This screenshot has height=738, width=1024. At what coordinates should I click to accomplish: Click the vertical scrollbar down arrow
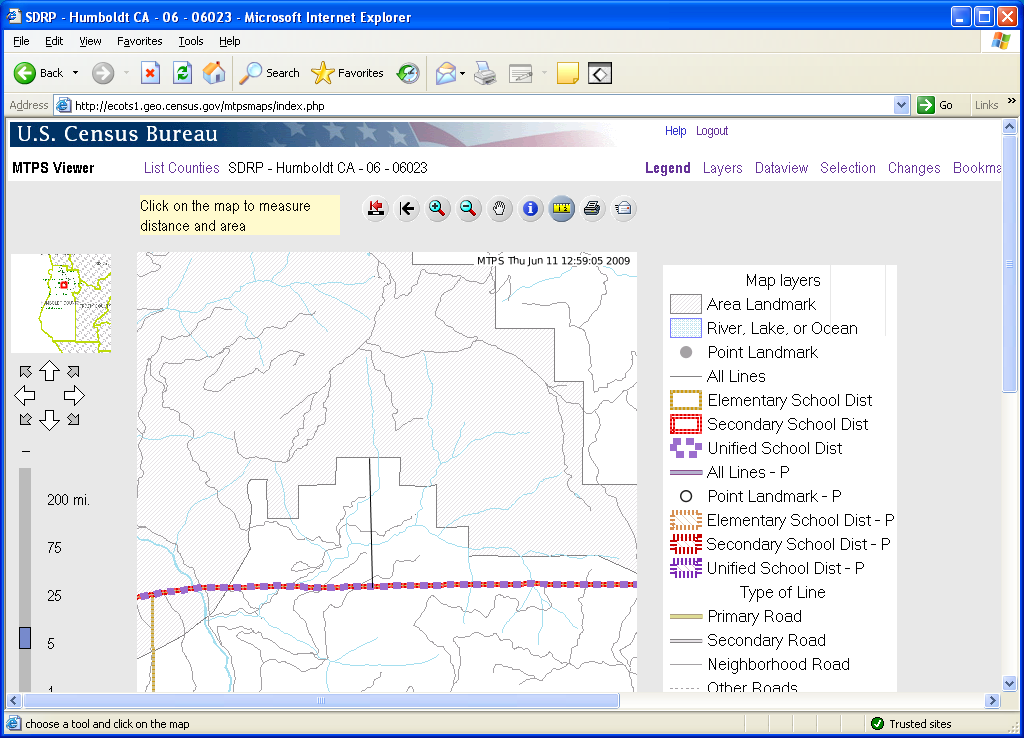[1010, 684]
